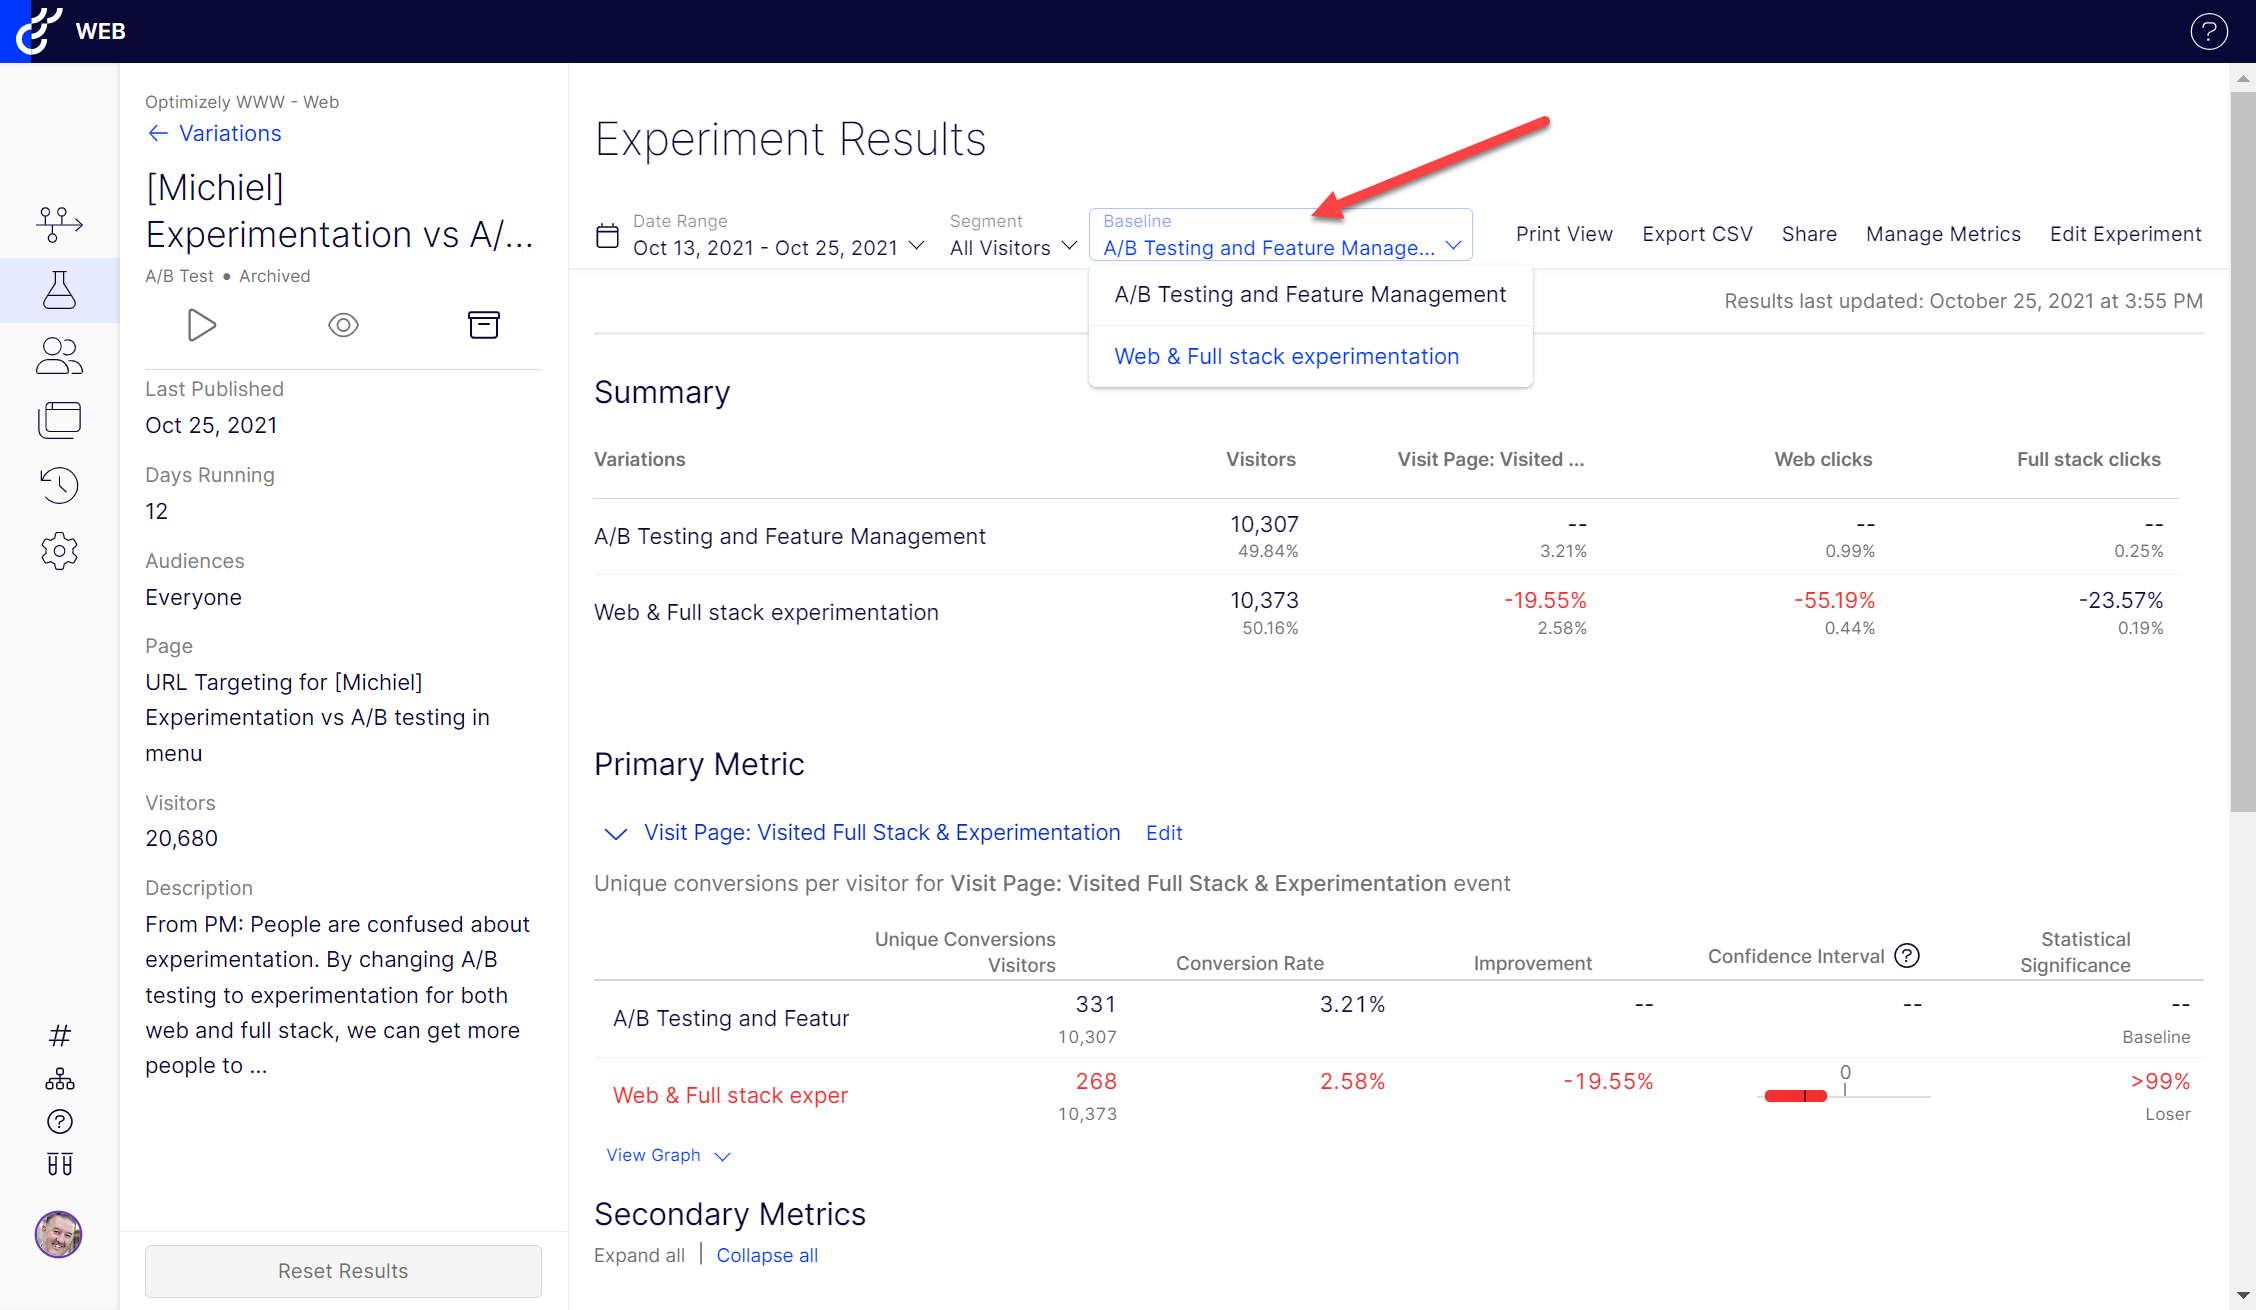The height and width of the screenshot is (1310, 2256).
Task: Click the Improvement column header
Action: [1532, 964]
